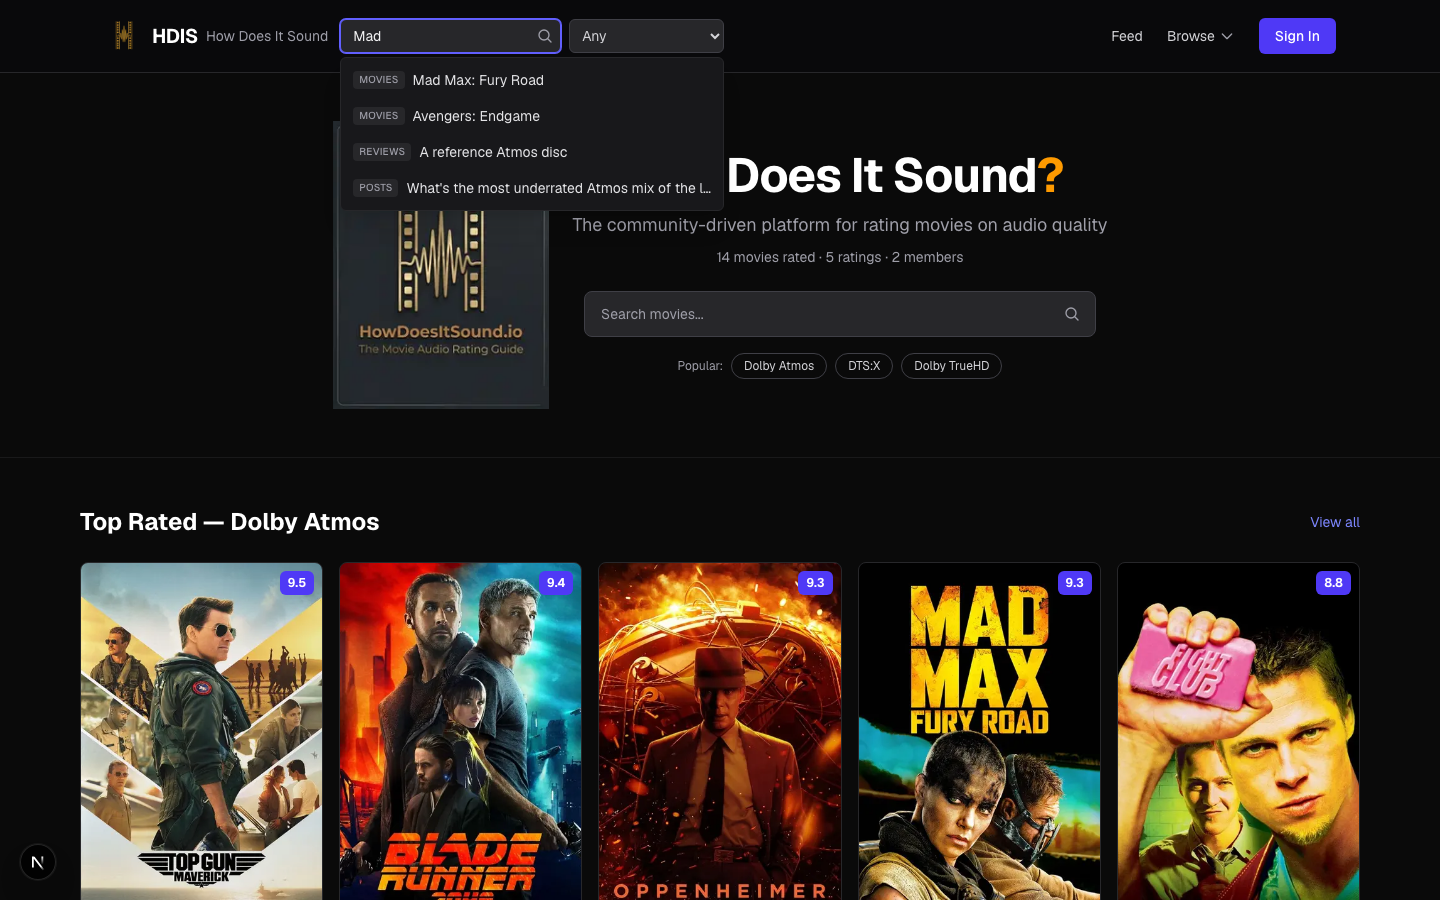
Task: Open the Any category filter dropdown
Action: click(646, 36)
